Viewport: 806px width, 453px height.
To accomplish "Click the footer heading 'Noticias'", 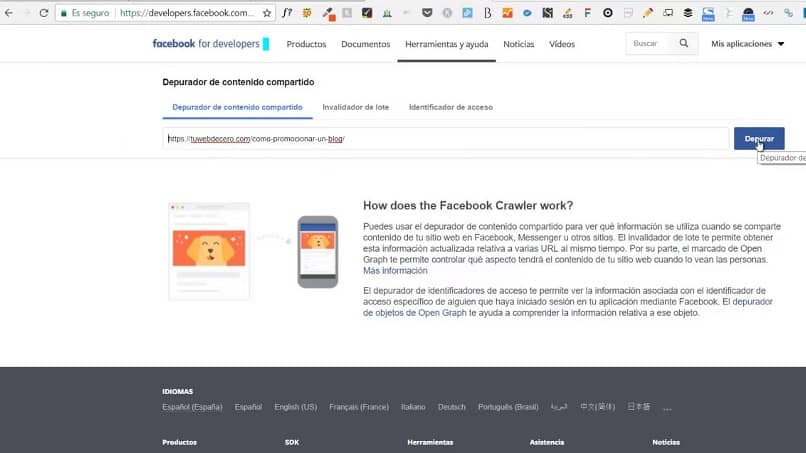I will point(666,442).
